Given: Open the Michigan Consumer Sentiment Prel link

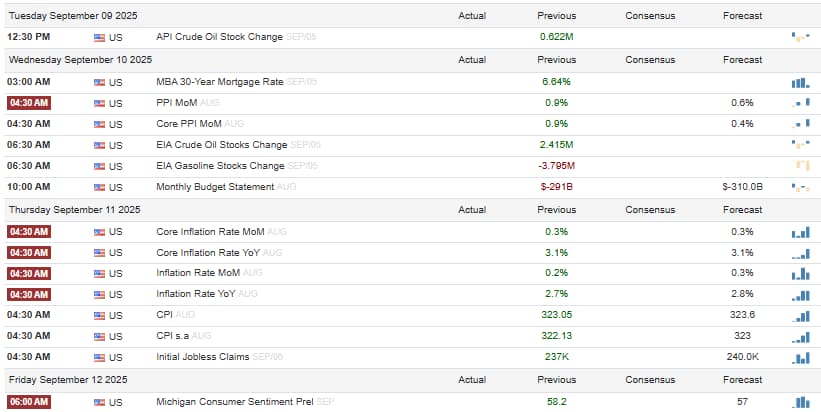Looking at the screenshot, I should tap(235, 402).
